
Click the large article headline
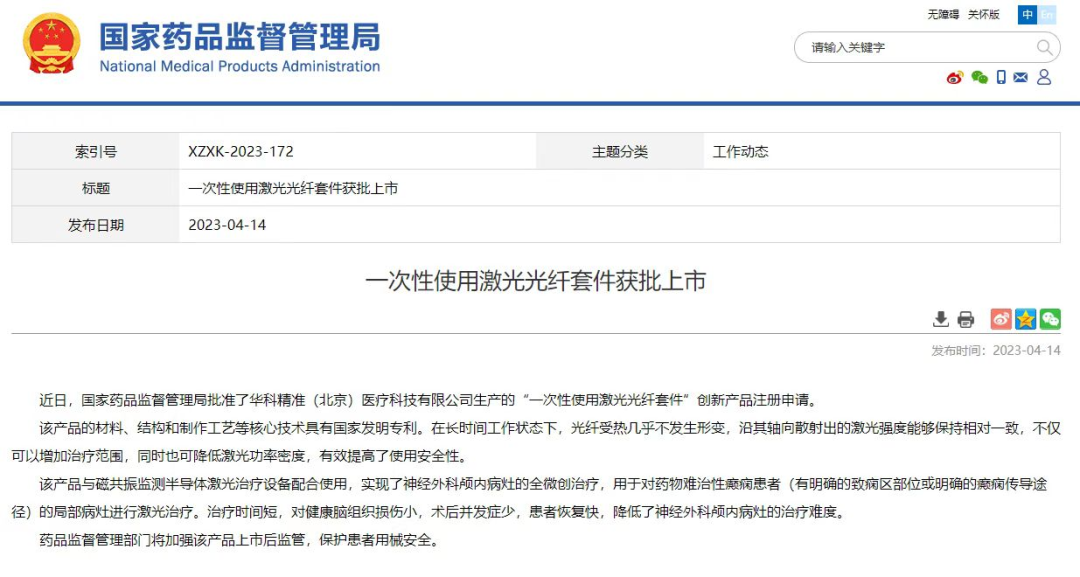tap(536, 281)
